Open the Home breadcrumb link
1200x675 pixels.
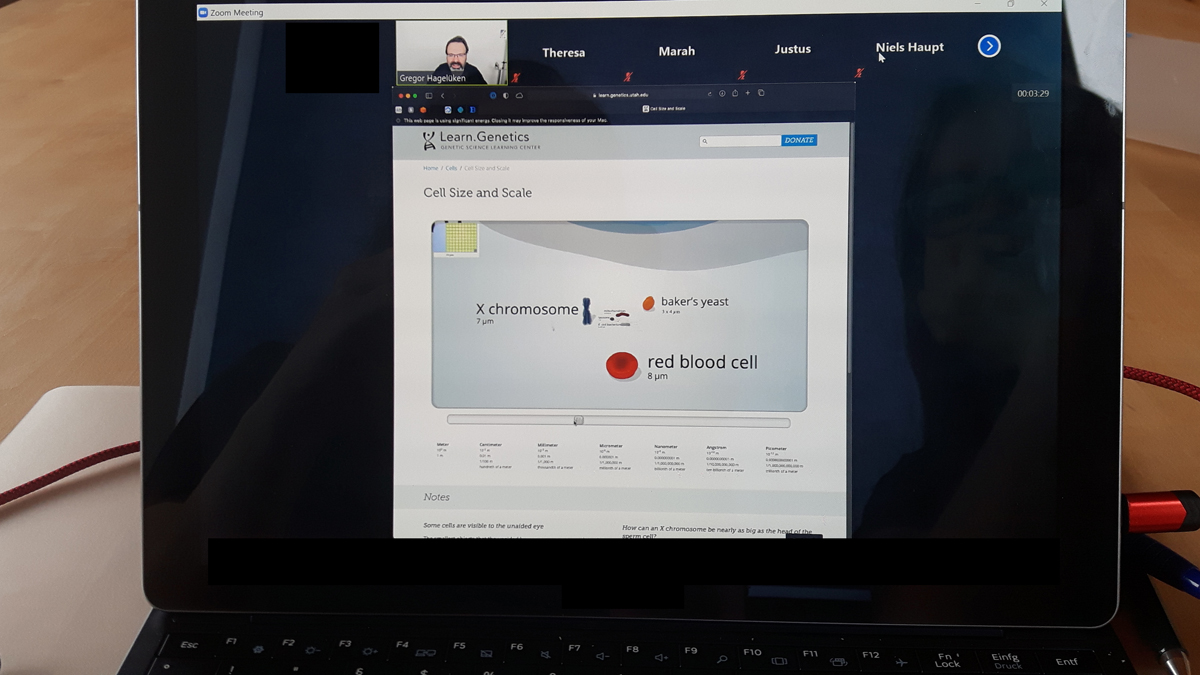coord(430,168)
